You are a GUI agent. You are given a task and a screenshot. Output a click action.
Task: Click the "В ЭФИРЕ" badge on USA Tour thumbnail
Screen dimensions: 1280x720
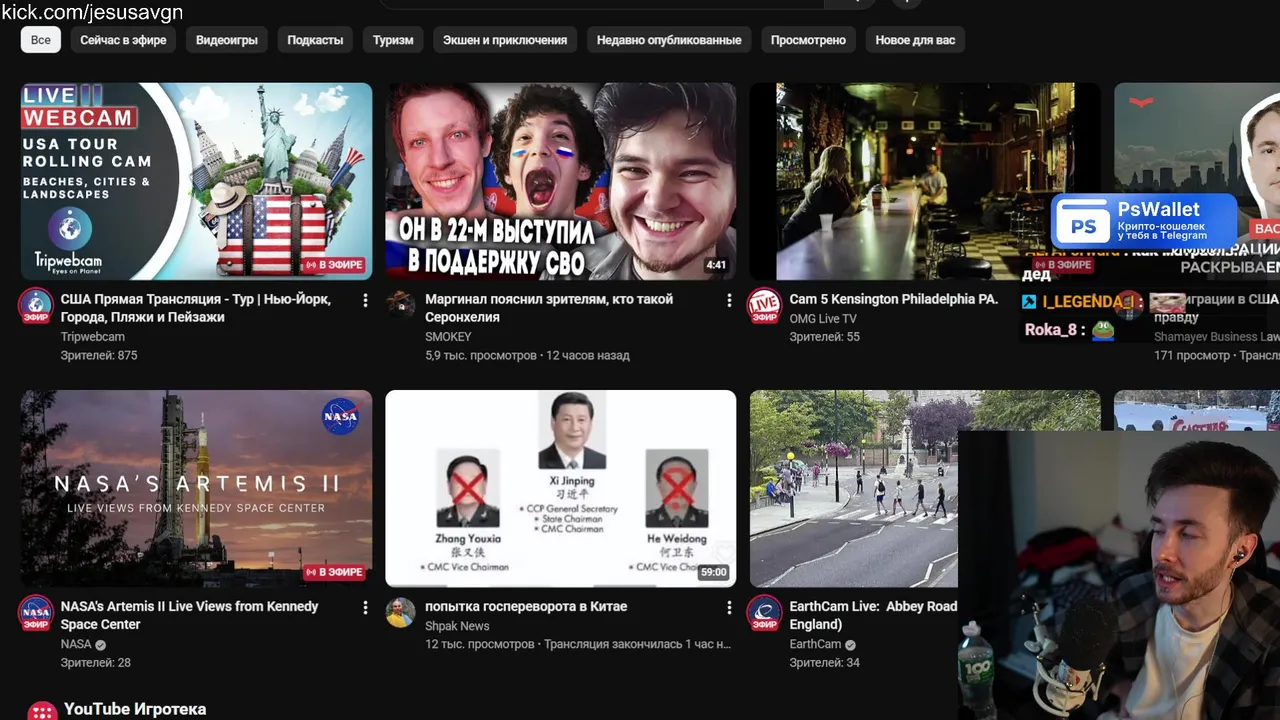pyautogui.click(x=334, y=265)
